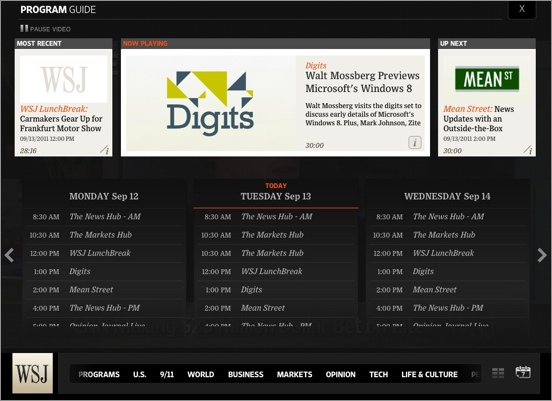
Task: Open the Digits logo thumbnail
Action: [x=211, y=103]
